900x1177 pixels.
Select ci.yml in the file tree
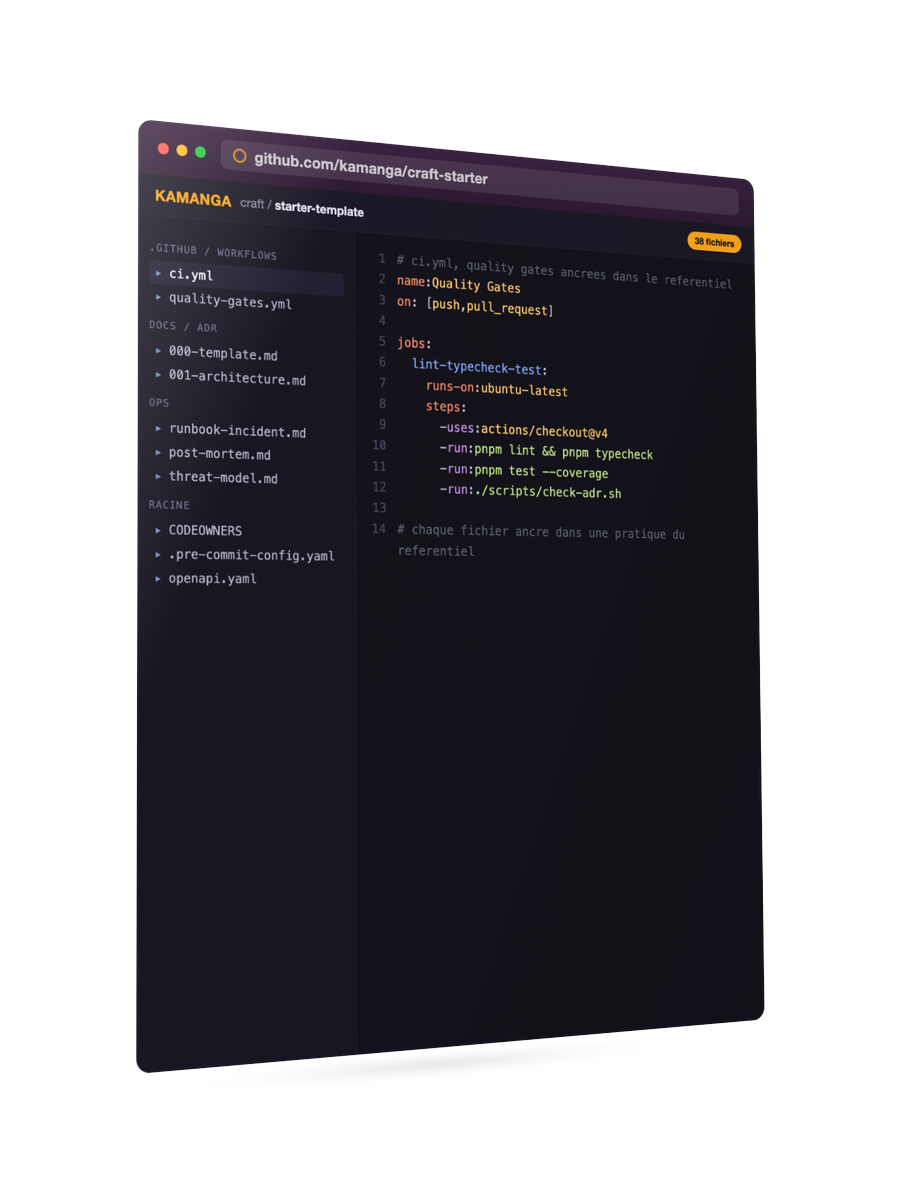[247, 277]
